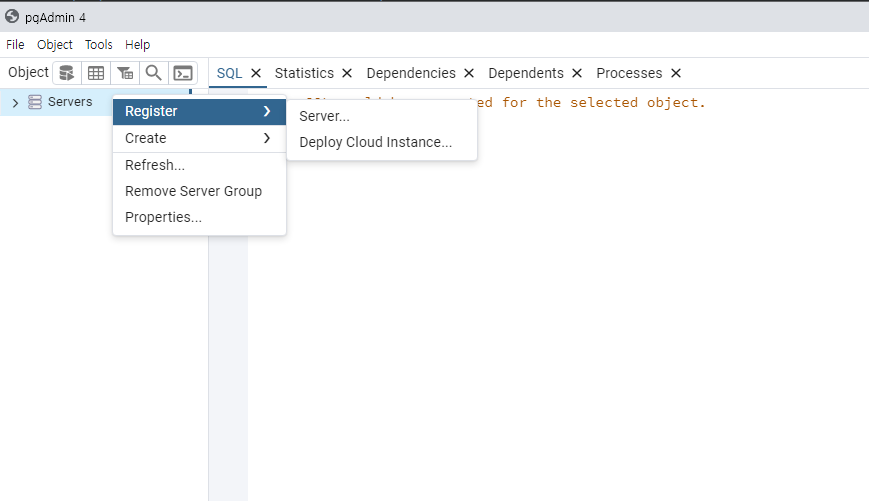Expand the Servers tree node

16,103
